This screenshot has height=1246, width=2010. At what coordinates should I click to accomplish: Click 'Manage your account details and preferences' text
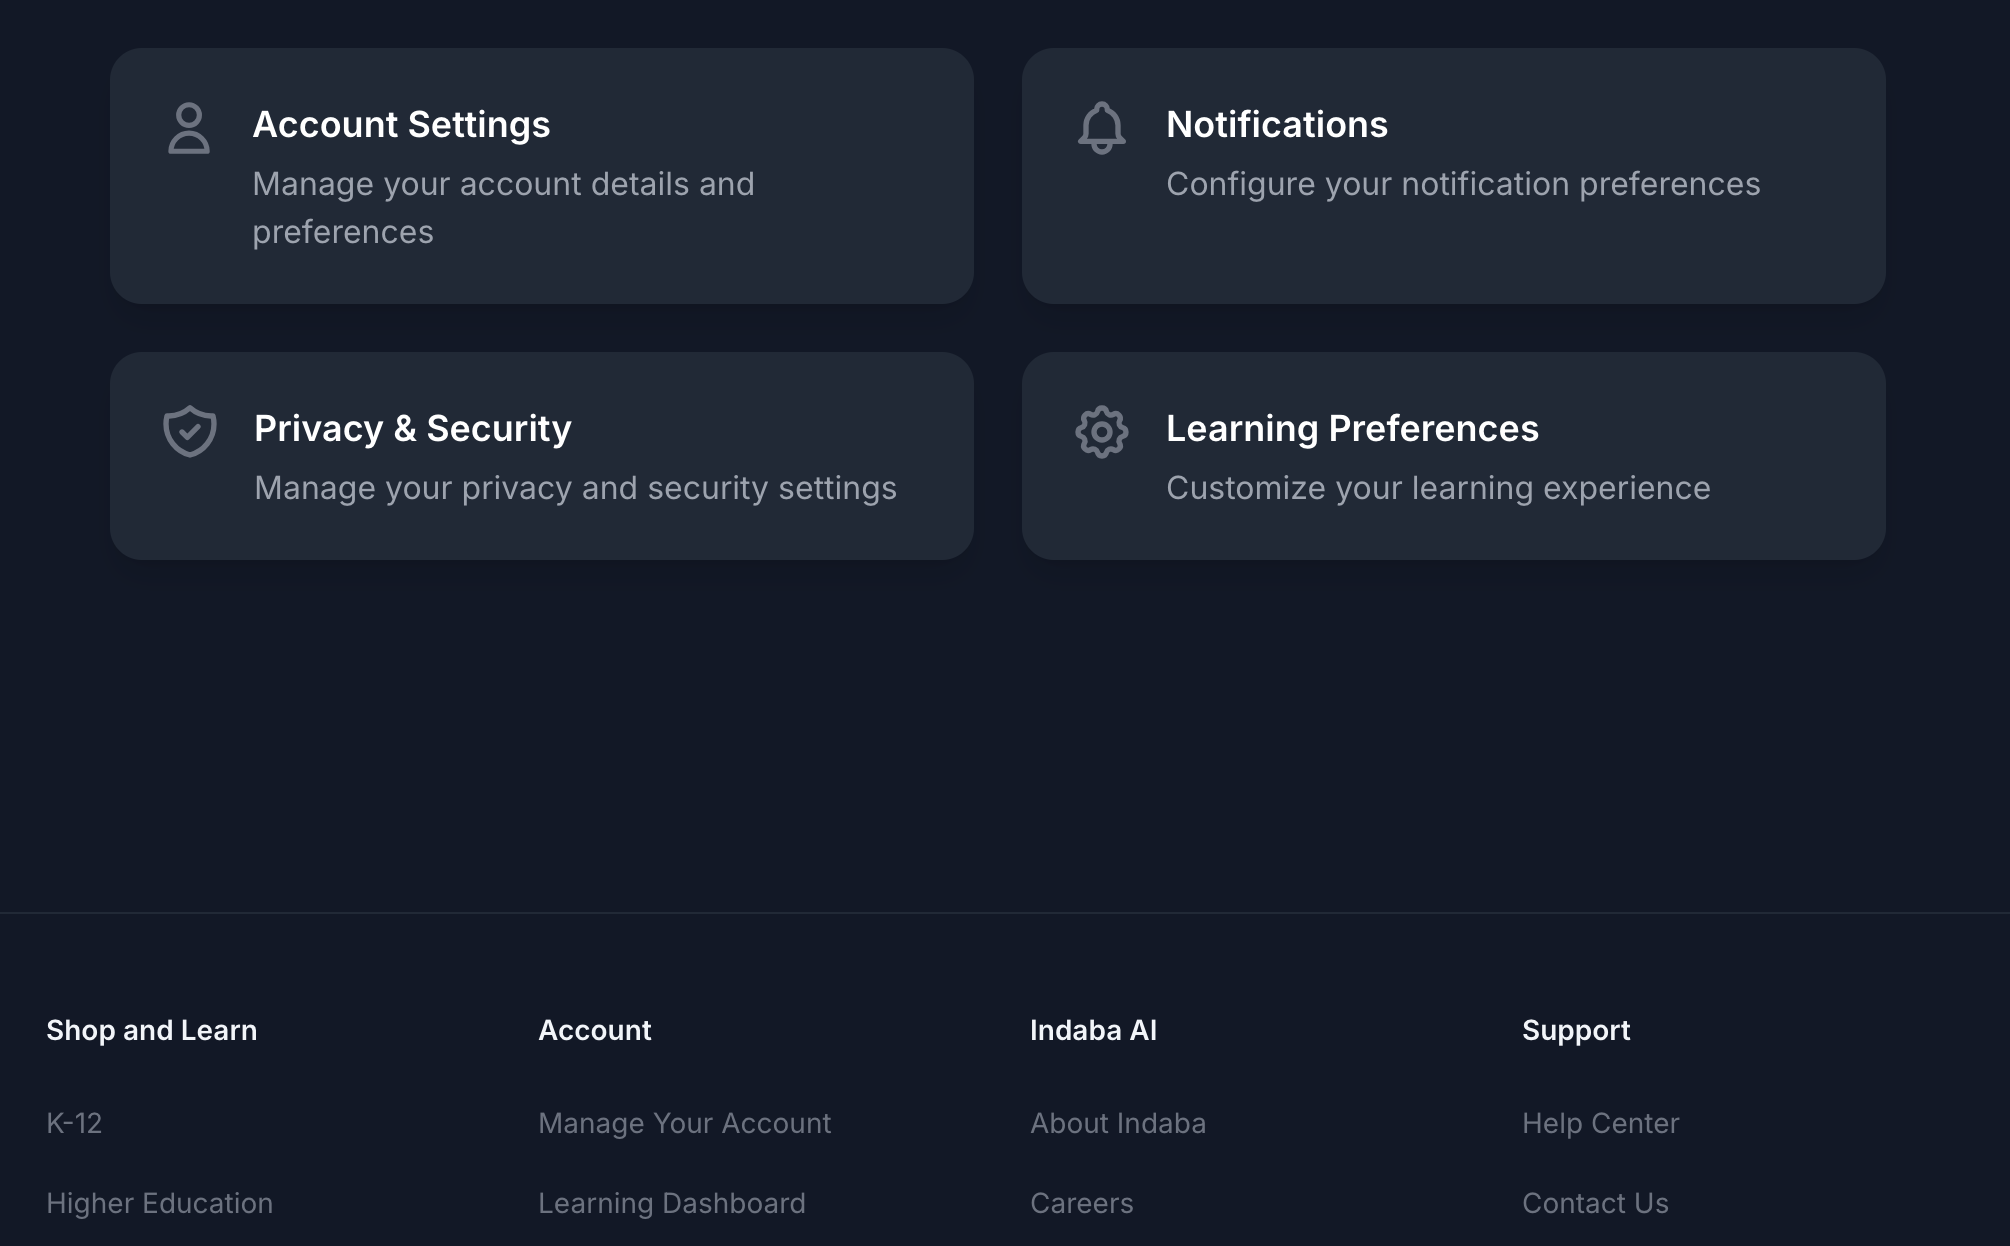pyautogui.click(x=502, y=207)
